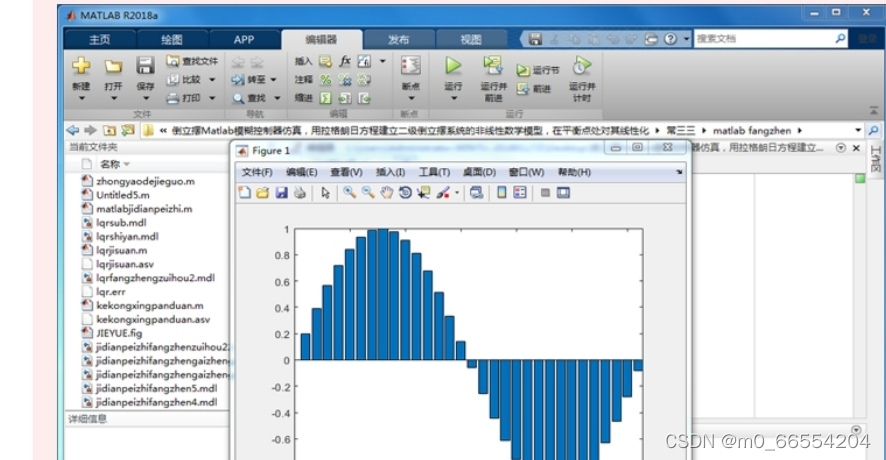The width and height of the screenshot is (886, 460).
Task: Toggle the data cursor tool
Action: pos(424,193)
